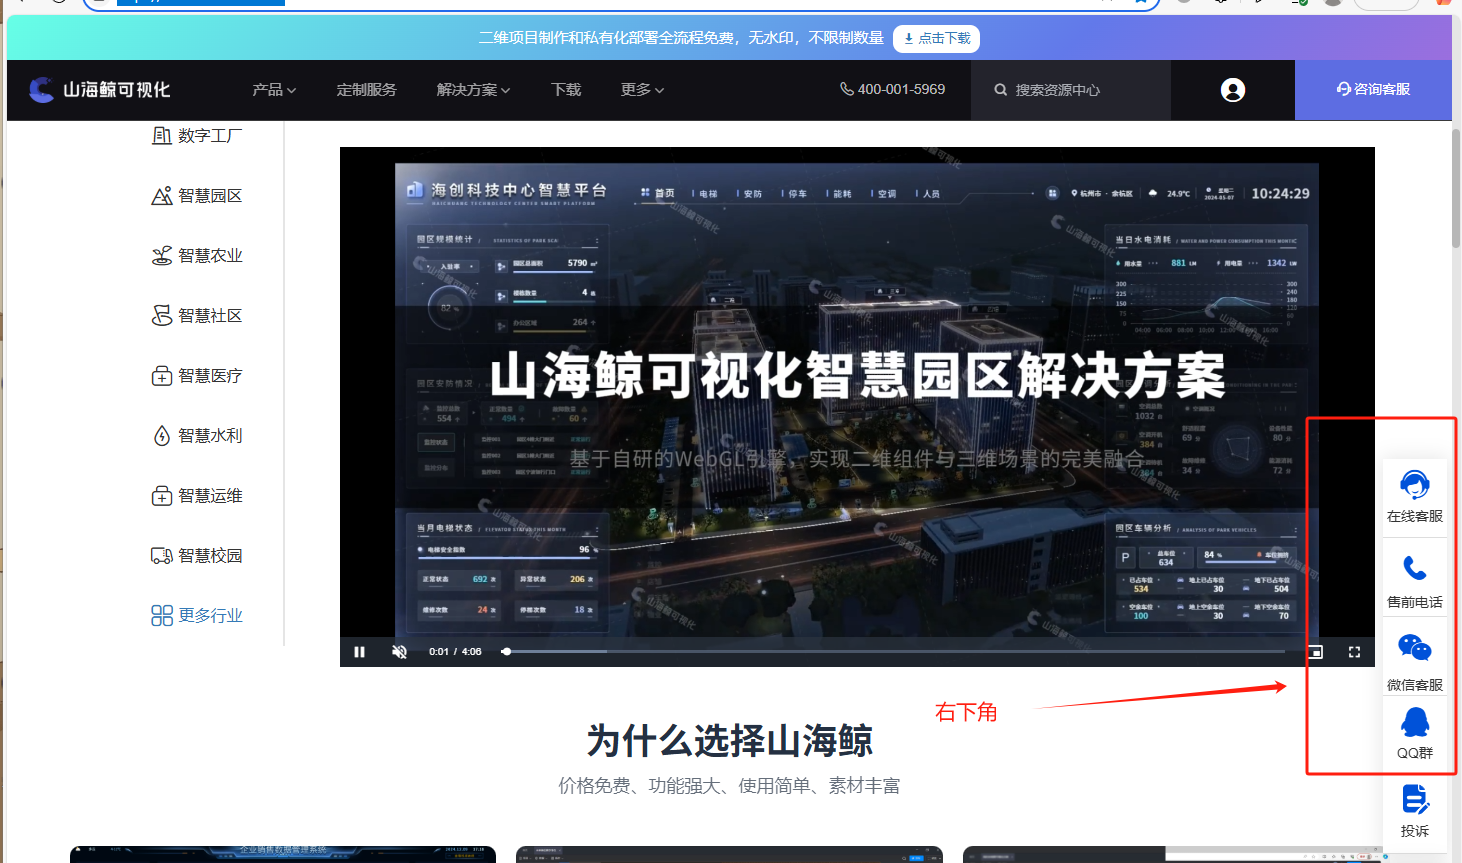
Task: Click the search magnifier icon
Action: pyautogui.click(x=1000, y=90)
